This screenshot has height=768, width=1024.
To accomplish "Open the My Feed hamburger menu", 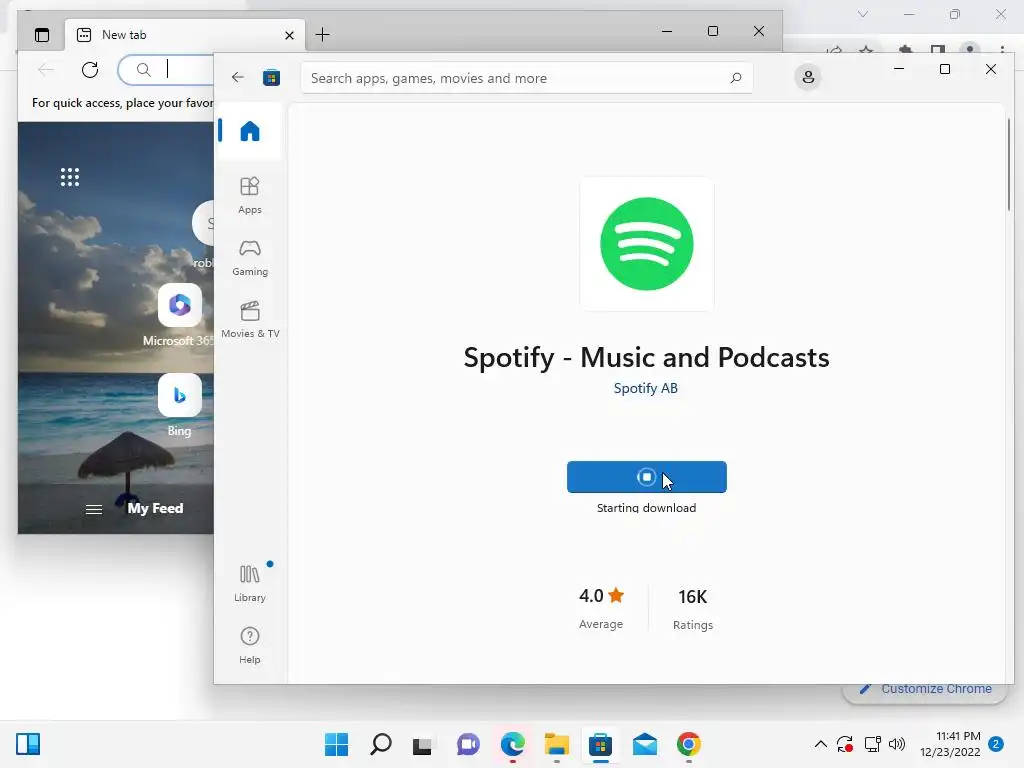I will (x=94, y=509).
